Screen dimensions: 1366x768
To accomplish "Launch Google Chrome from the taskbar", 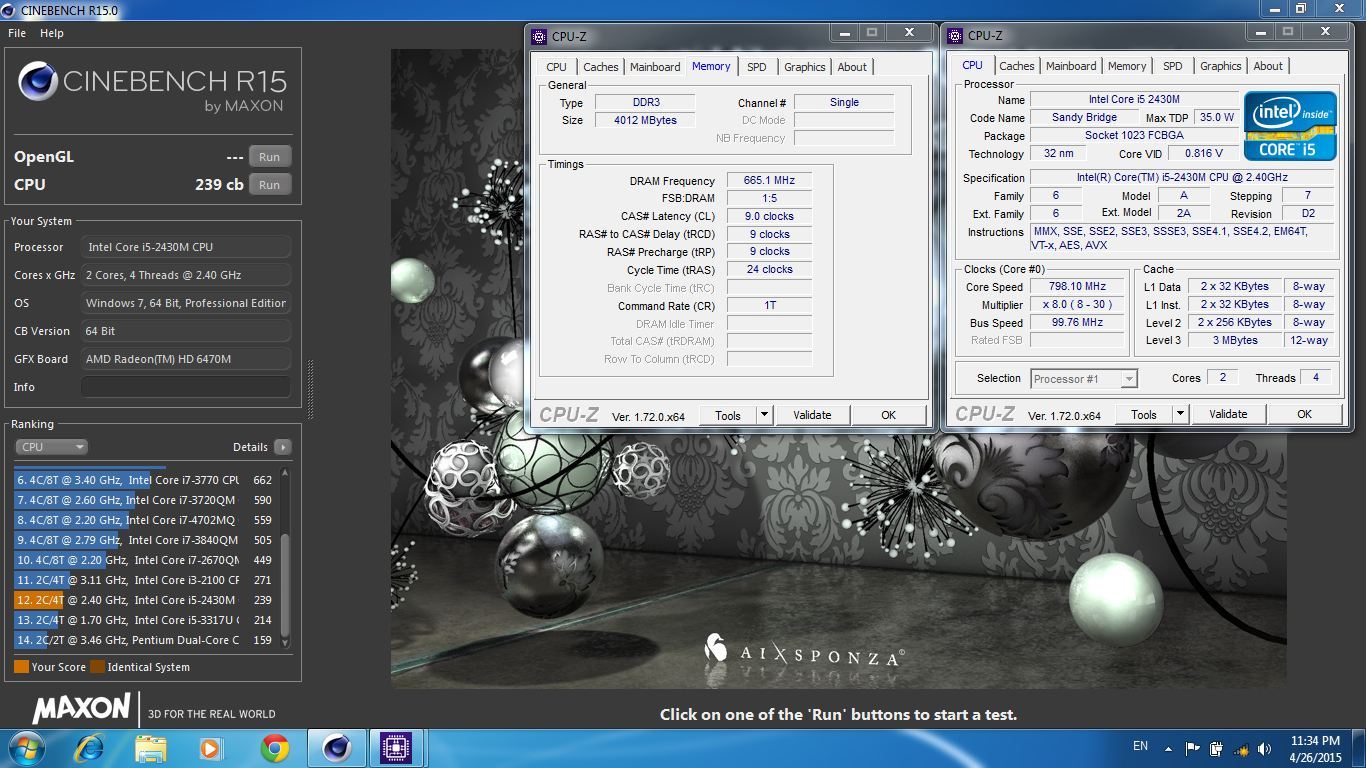I will (275, 748).
